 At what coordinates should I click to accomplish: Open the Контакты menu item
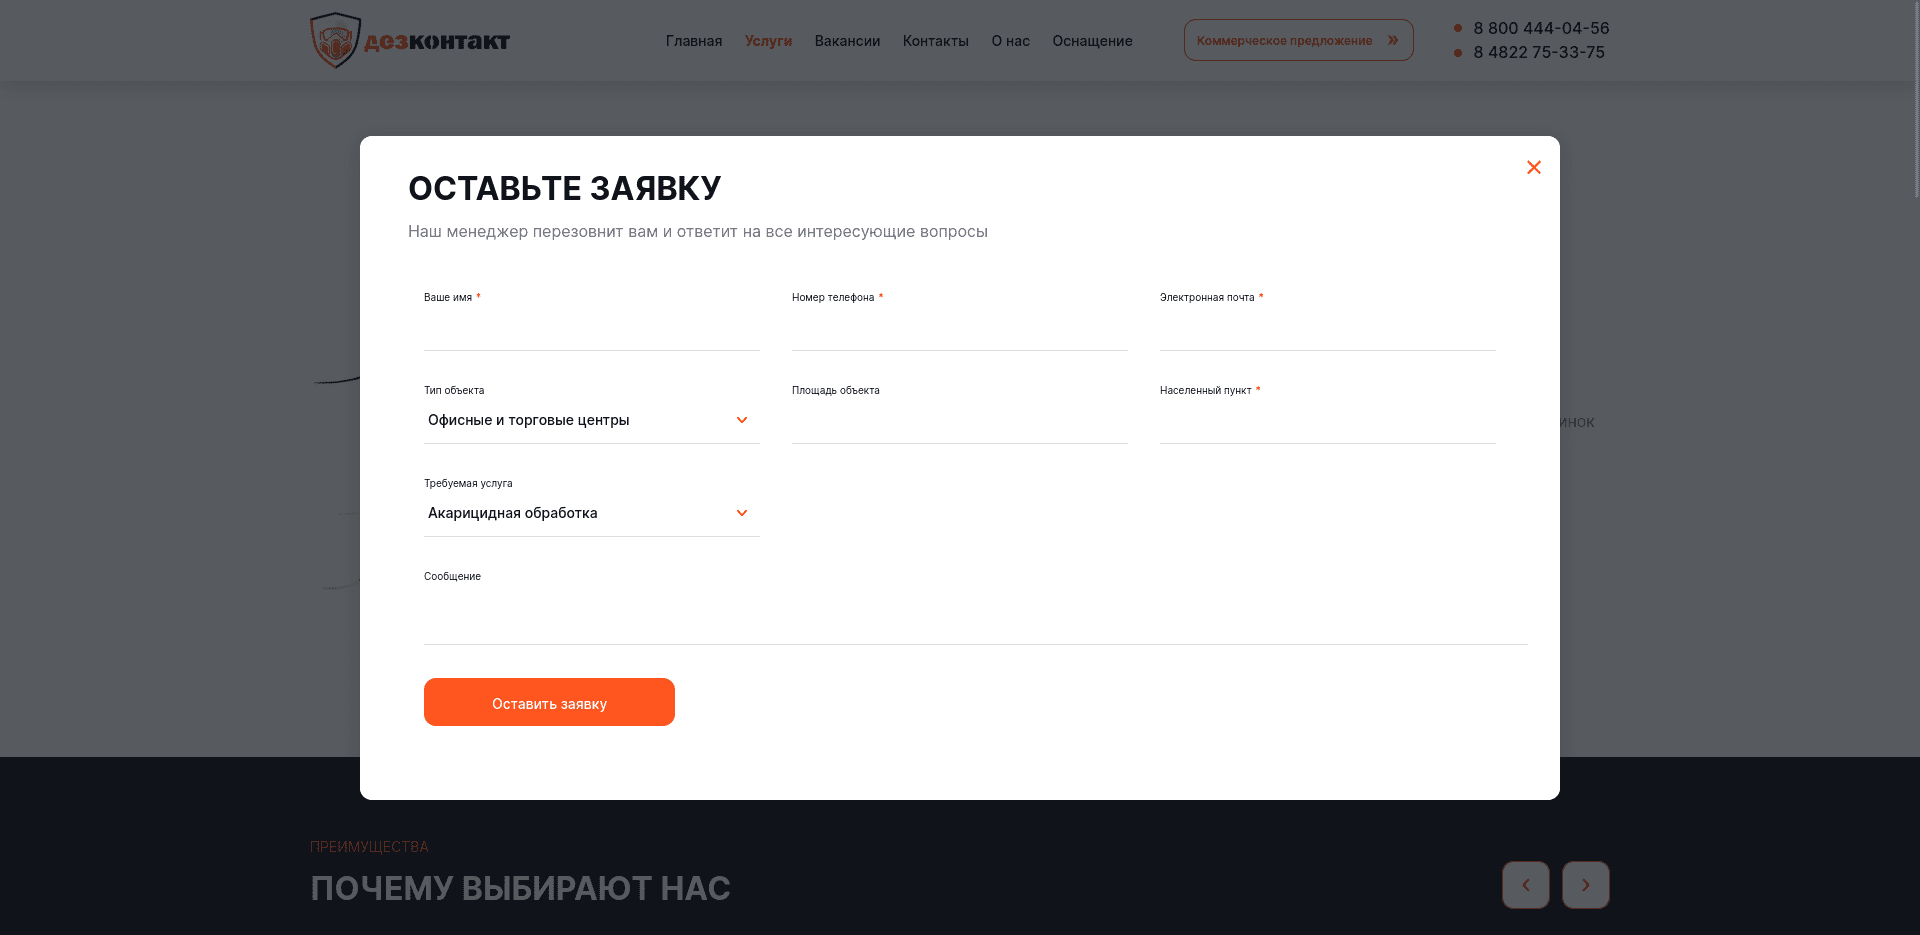(936, 41)
